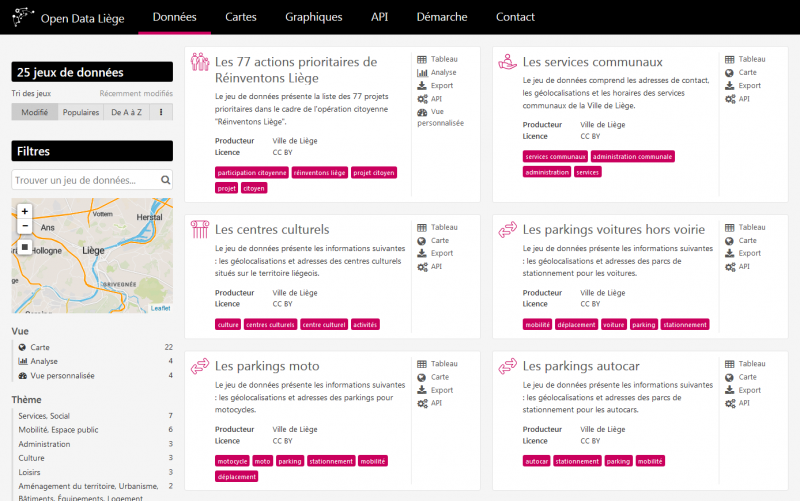Open Carte view for Les services communaux
The height and width of the screenshot is (501, 800).
pos(741,72)
